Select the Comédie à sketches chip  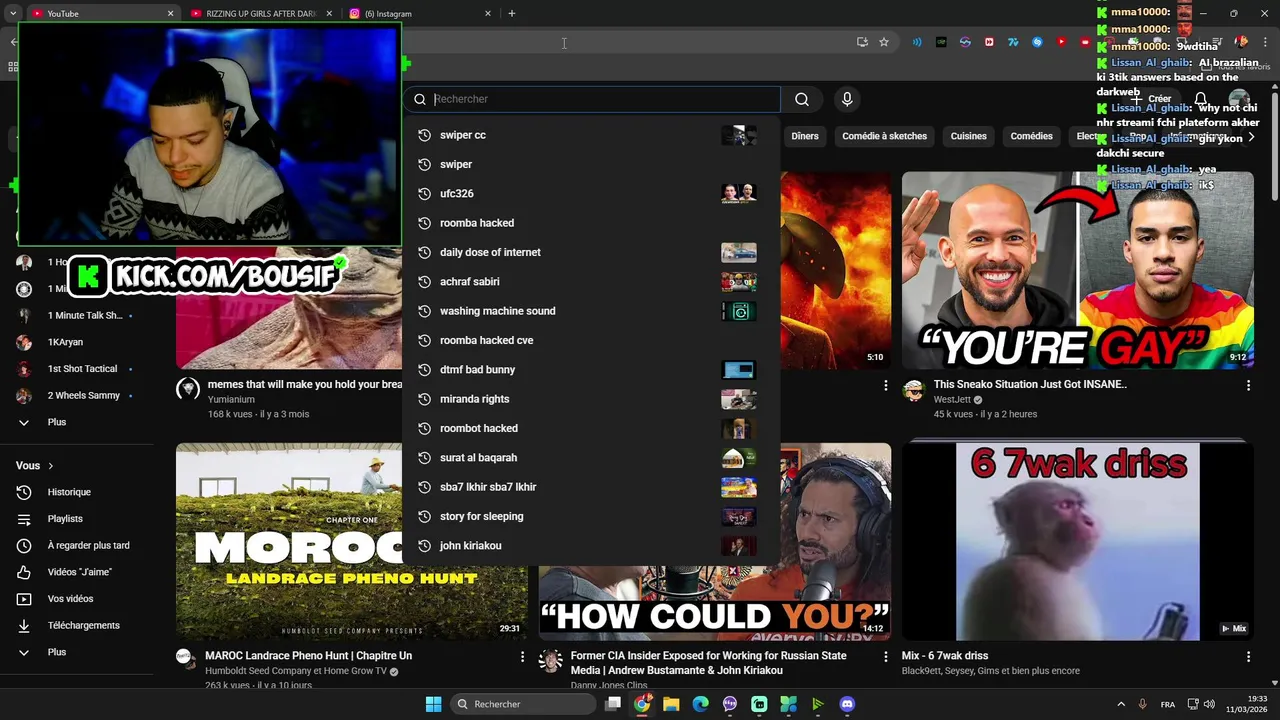[884, 136]
